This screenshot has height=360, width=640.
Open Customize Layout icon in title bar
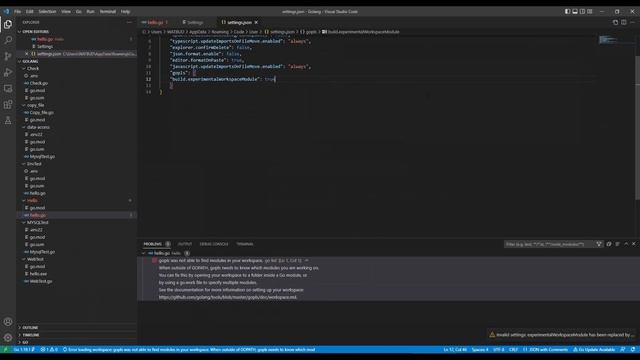[590, 11]
